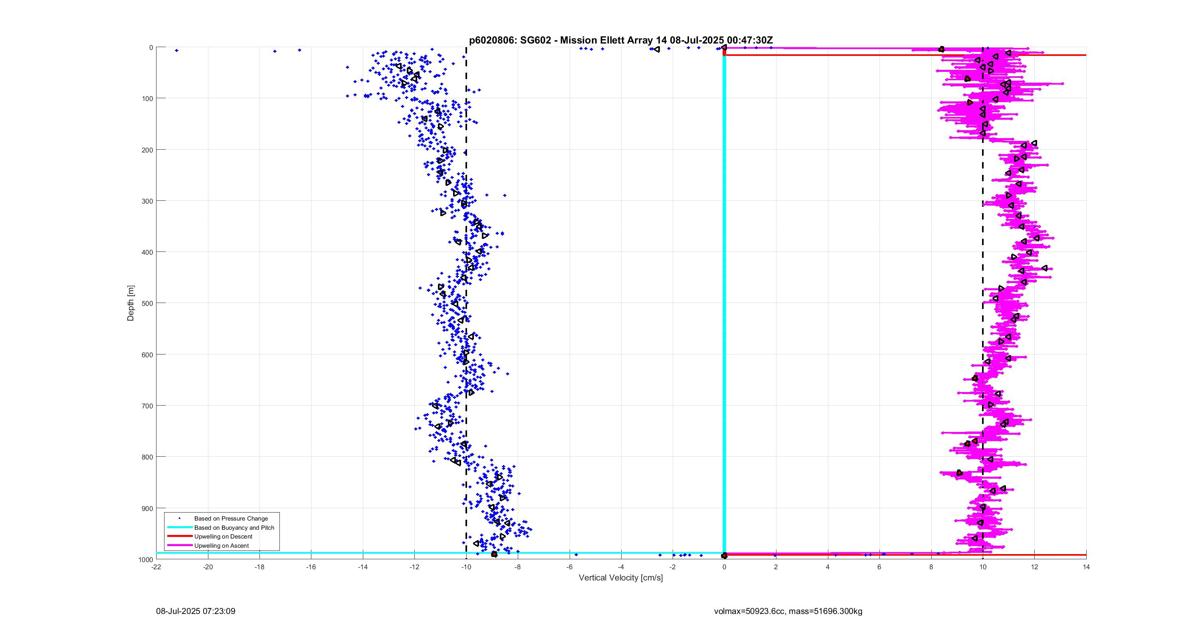The height and width of the screenshot is (628, 1200).
Task: Click depth tick label '100'
Action: pyautogui.click(x=146, y=98)
